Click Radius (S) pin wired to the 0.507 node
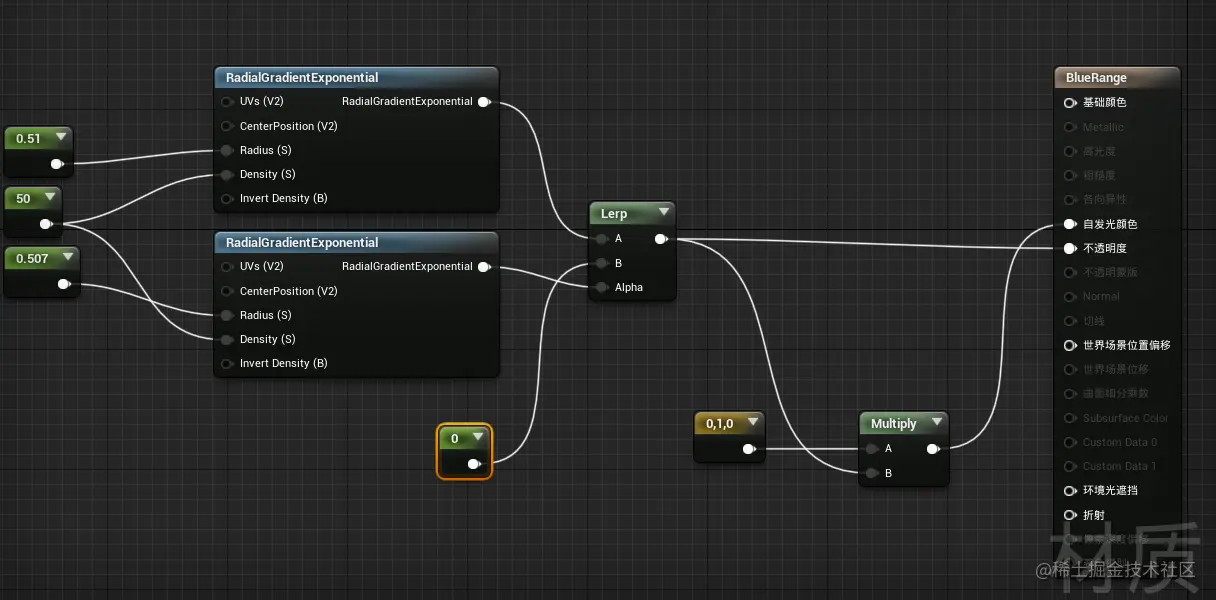 pyautogui.click(x=227, y=315)
